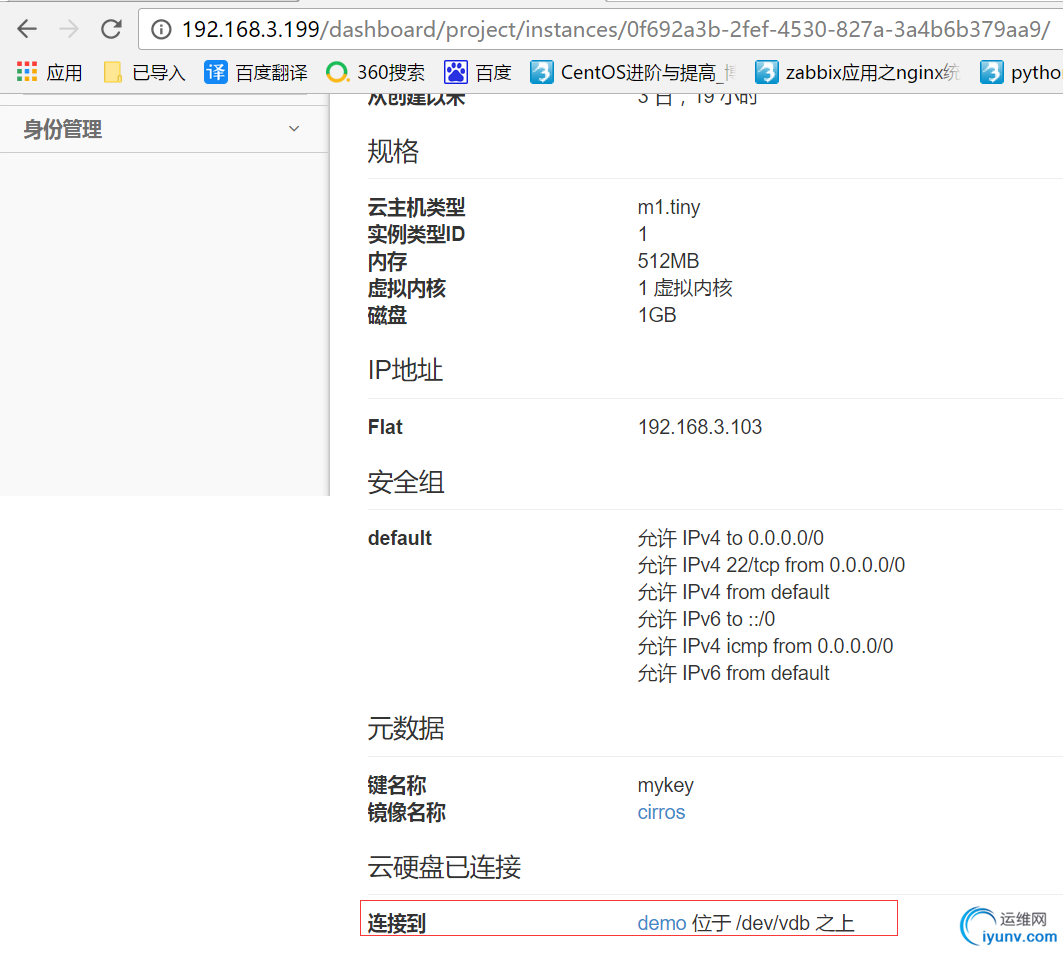
Task: Open the 360搜索 bookmark
Action: [376, 72]
